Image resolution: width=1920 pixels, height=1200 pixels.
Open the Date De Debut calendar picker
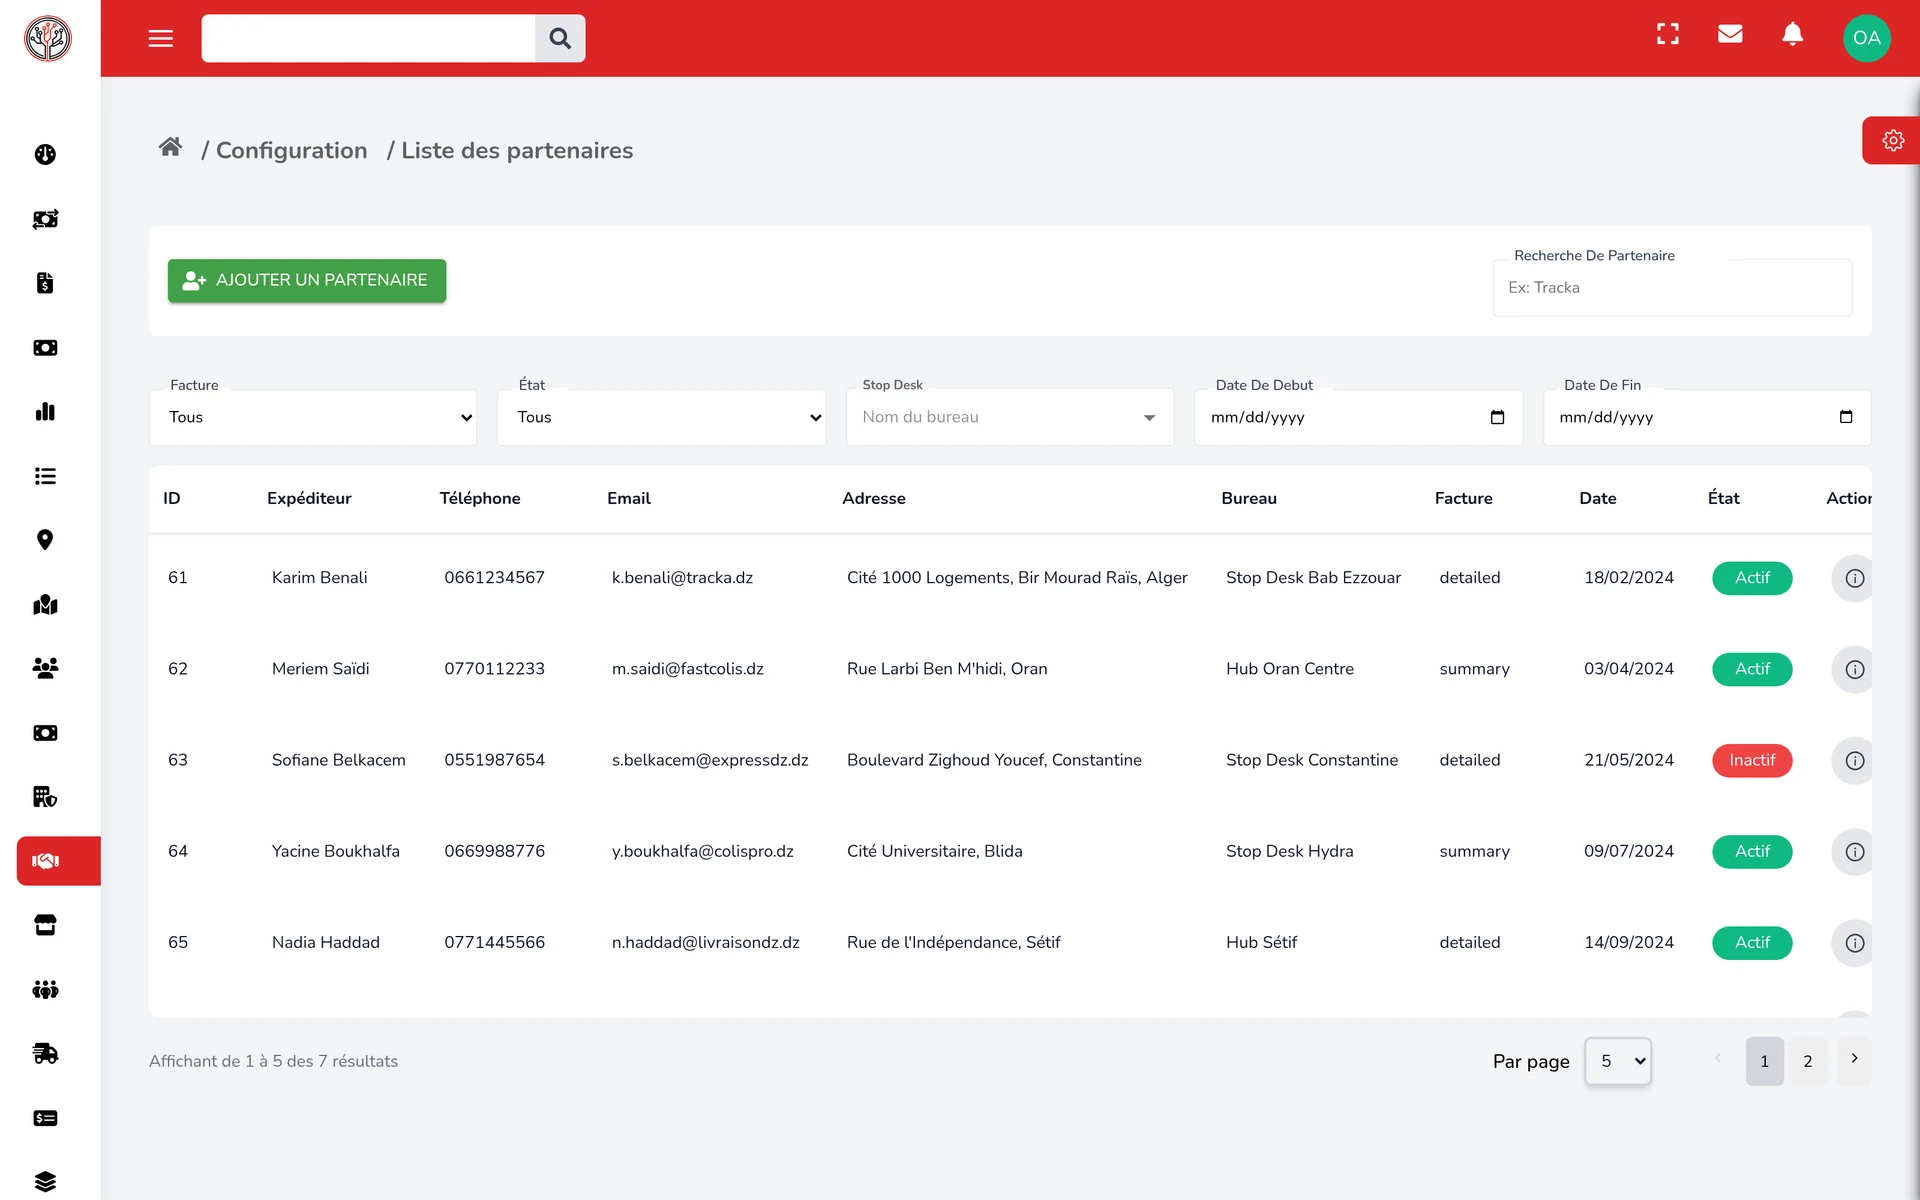[1497, 417]
